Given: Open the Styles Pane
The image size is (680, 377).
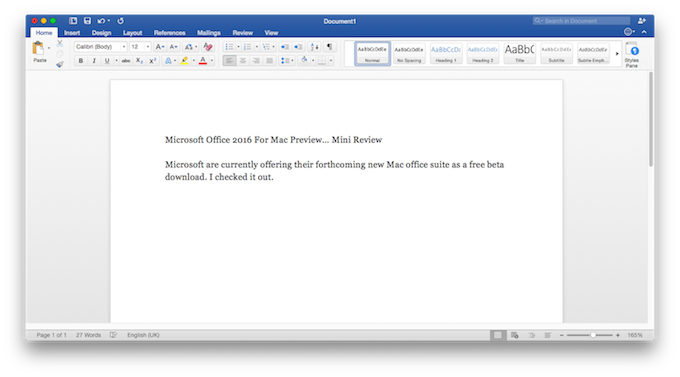Looking at the screenshot, I should tap(631, 55).
